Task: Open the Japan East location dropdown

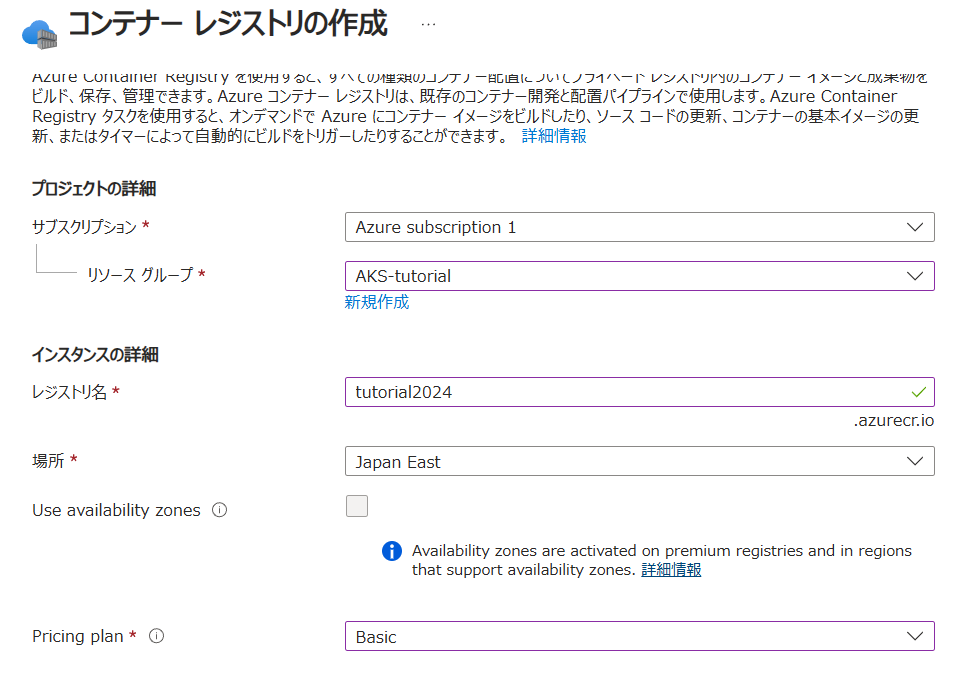Action: tap(639, 462)
